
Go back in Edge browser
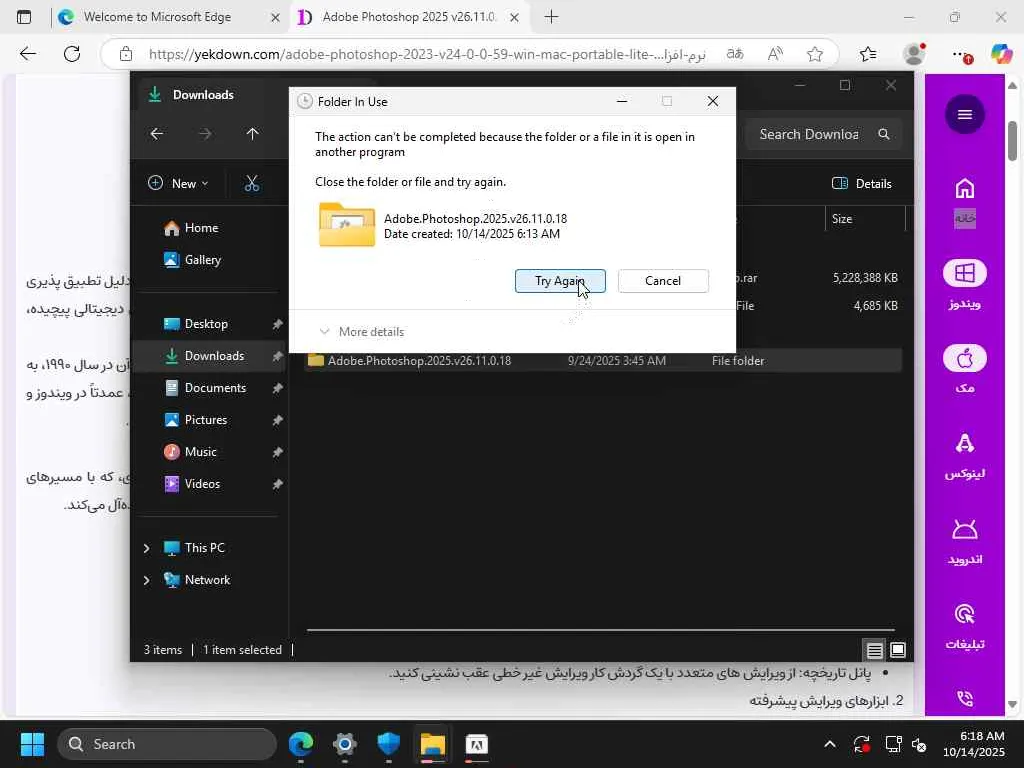pyautogui.click(x=28, y=54)
